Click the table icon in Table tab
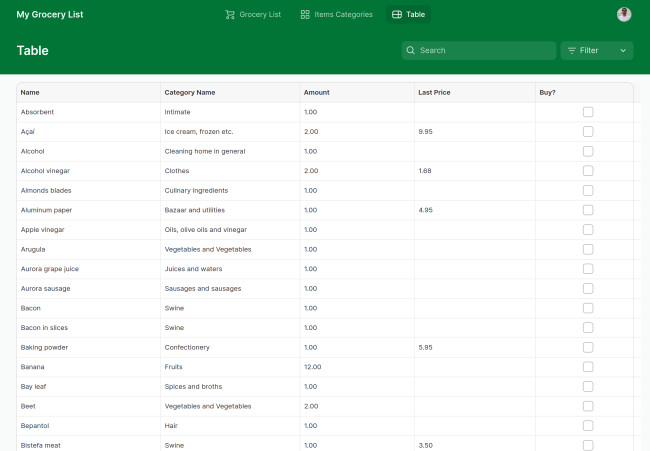The image size is (650, 451). 397,15
